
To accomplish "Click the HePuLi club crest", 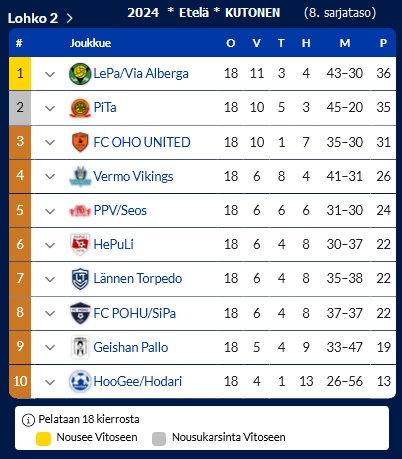I will pos(80,244).
